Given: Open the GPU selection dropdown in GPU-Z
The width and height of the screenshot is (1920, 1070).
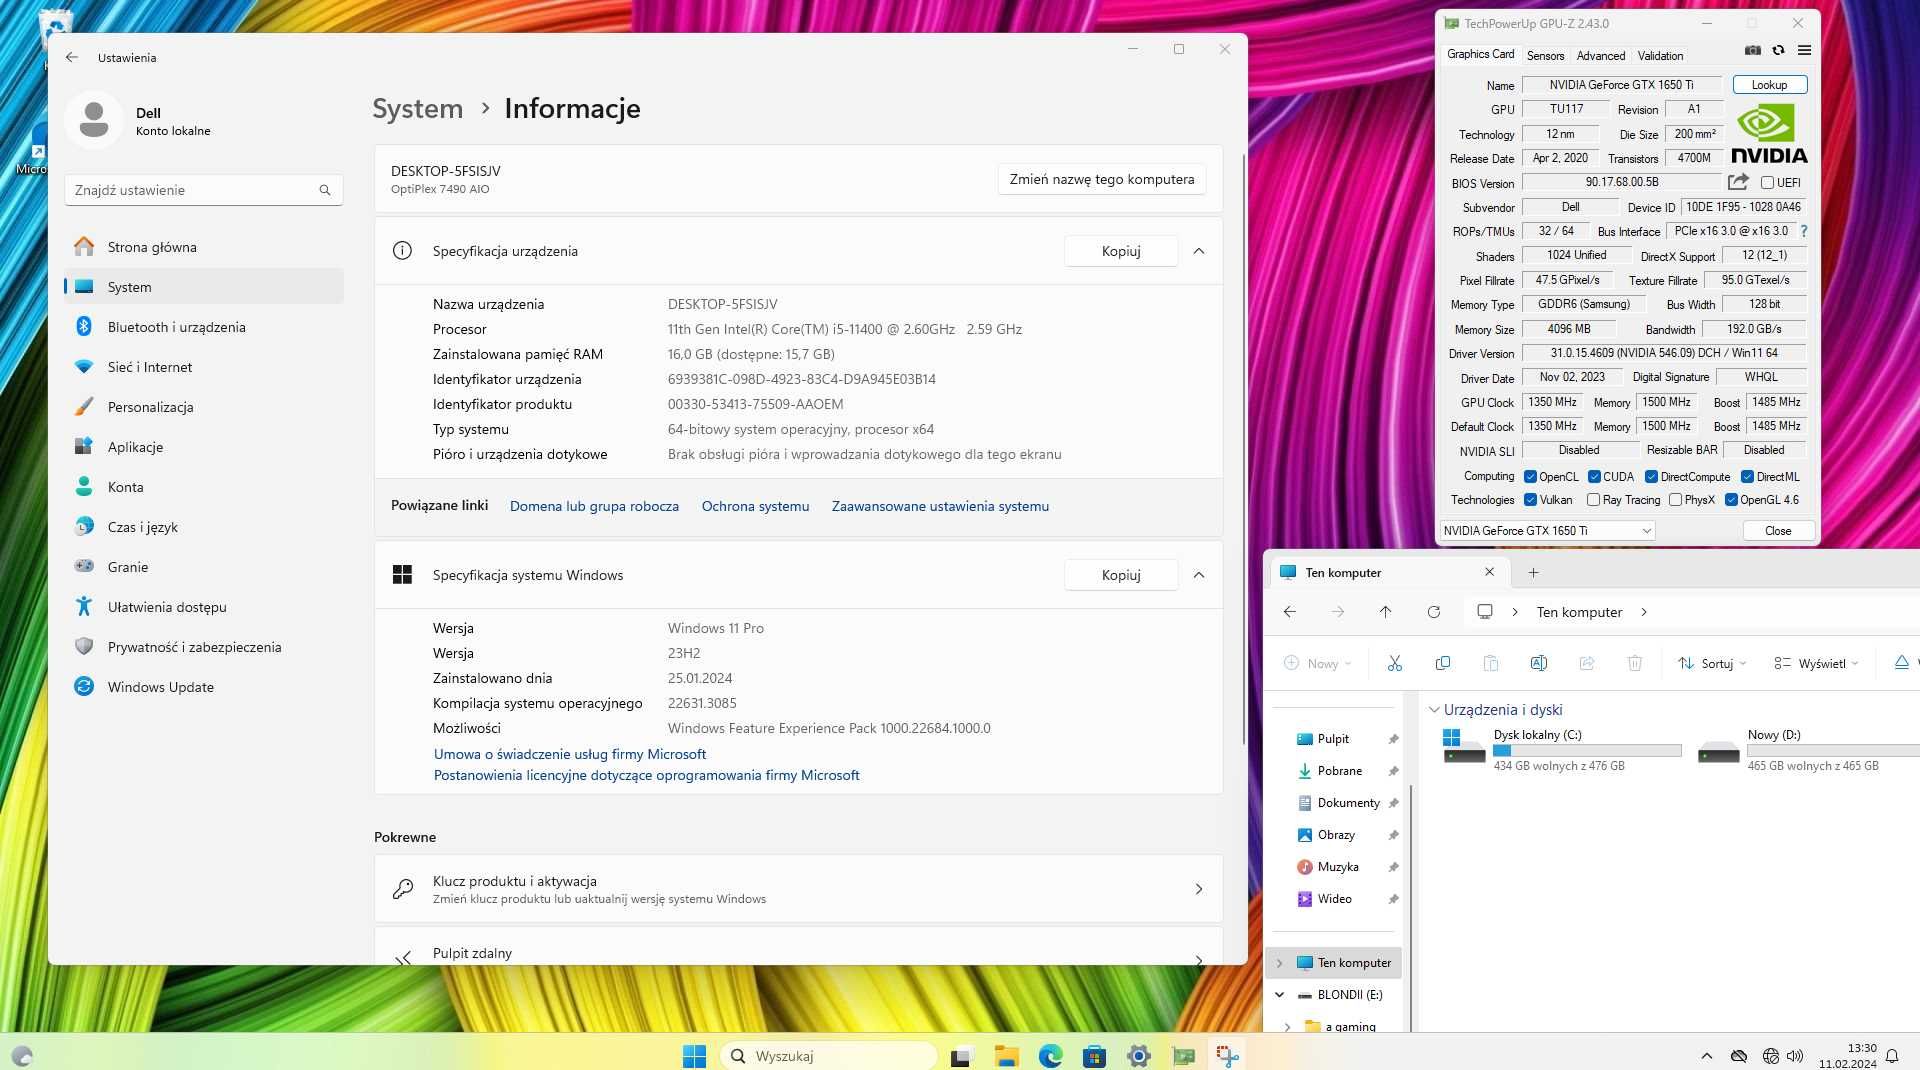Looking at the screenshot, I should coord(1547,531).
